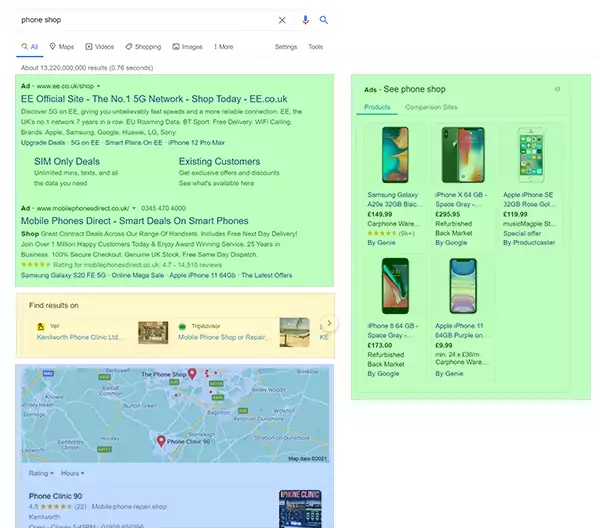Open the More search options menu
Viewport: 600px width, 528px height.
pos(223,47)
